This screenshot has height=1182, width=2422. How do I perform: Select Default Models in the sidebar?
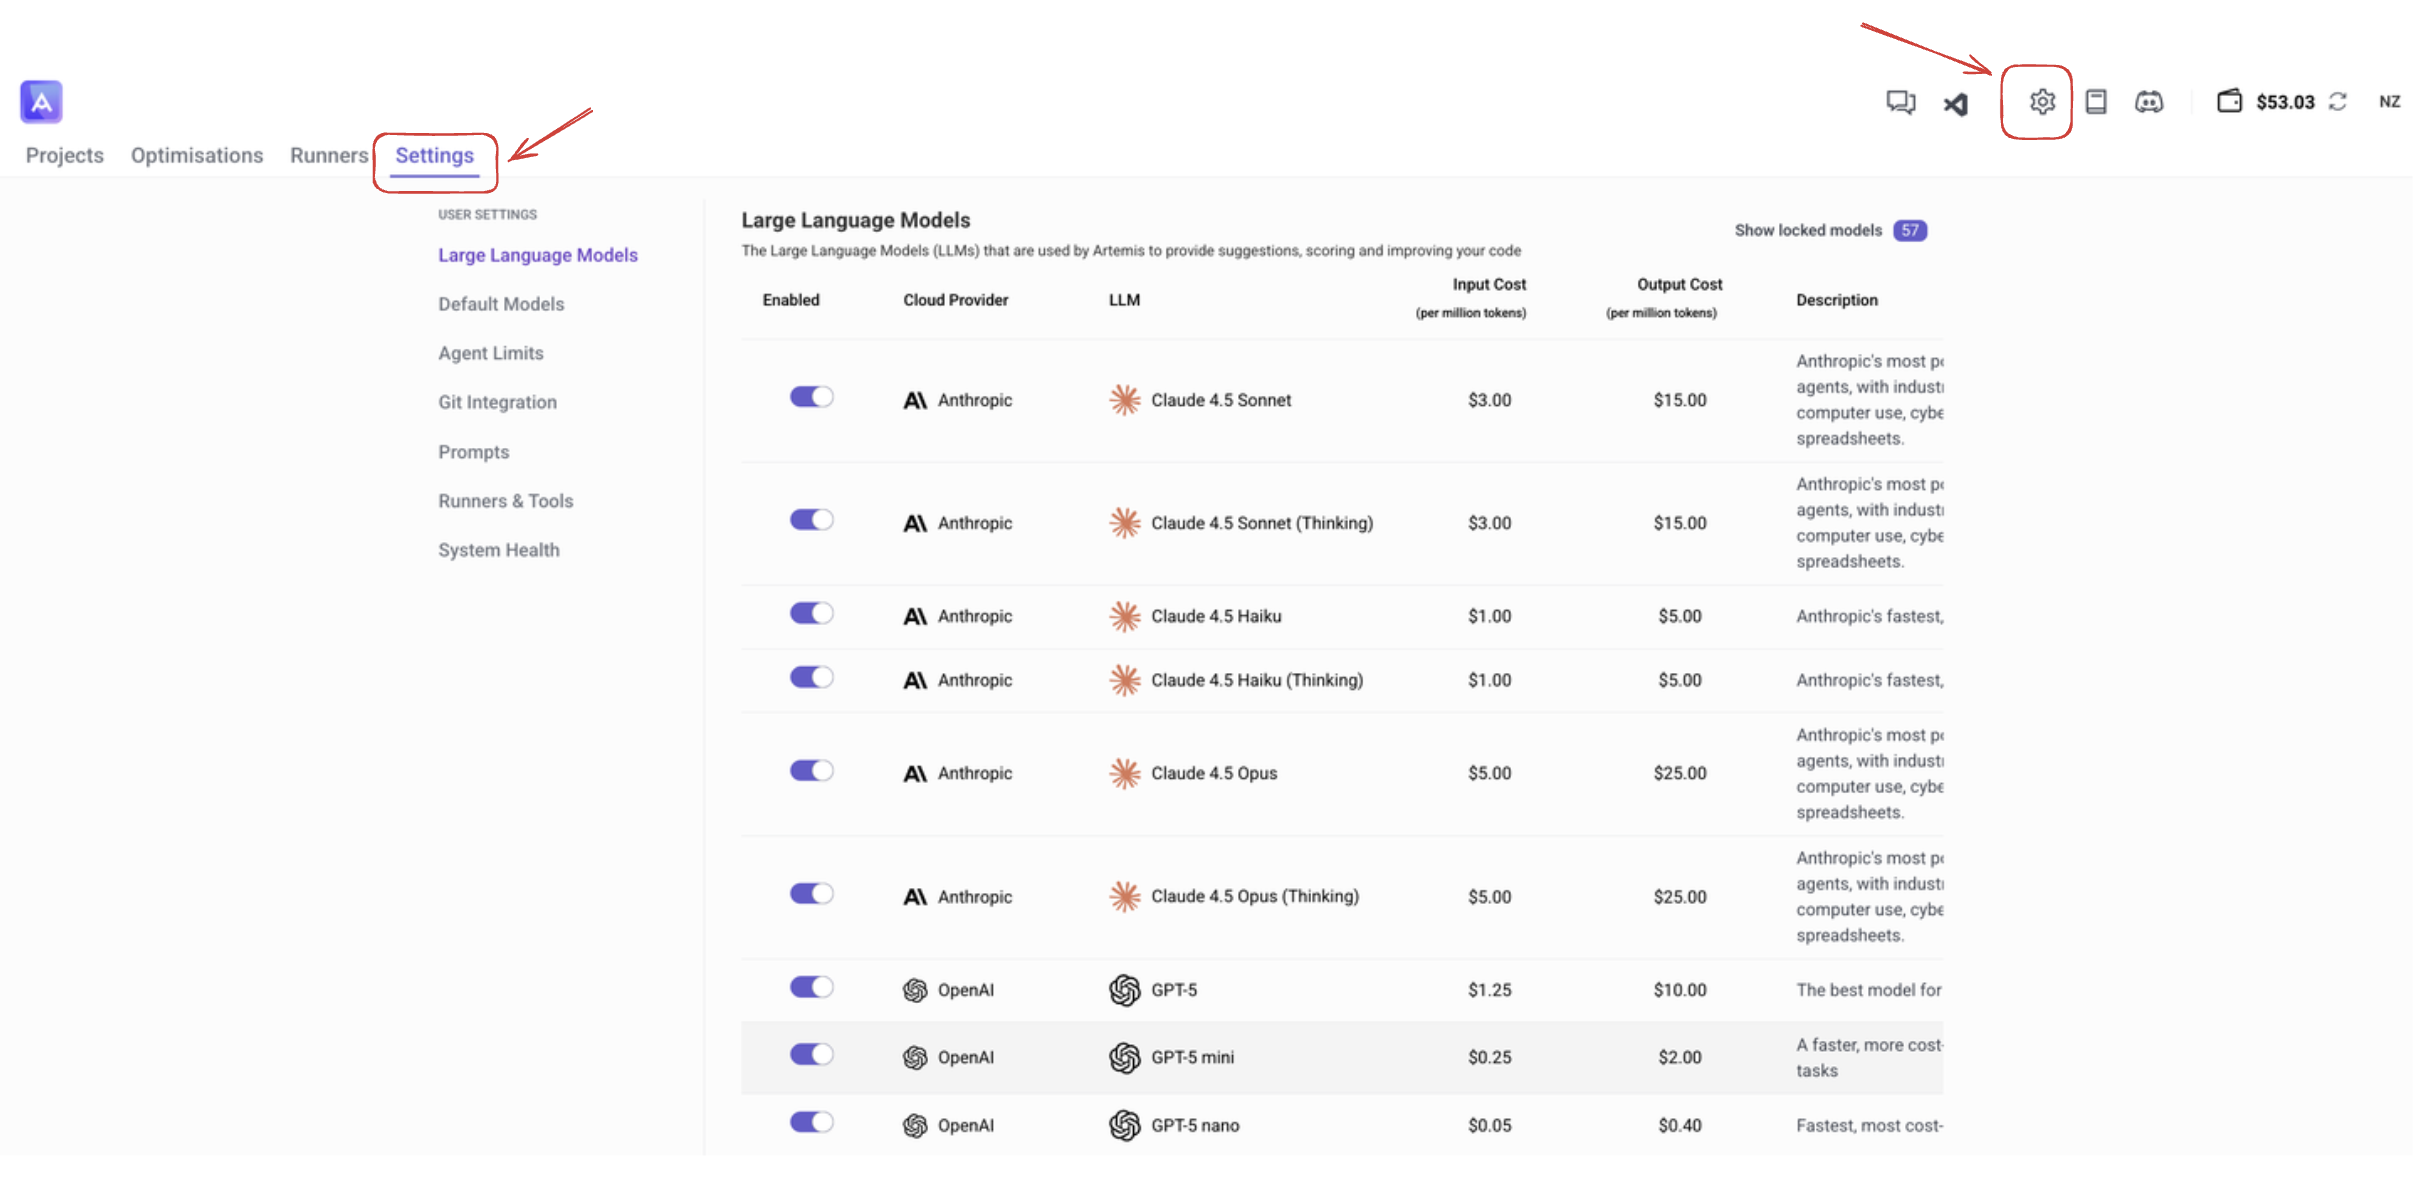pos(501,303)
